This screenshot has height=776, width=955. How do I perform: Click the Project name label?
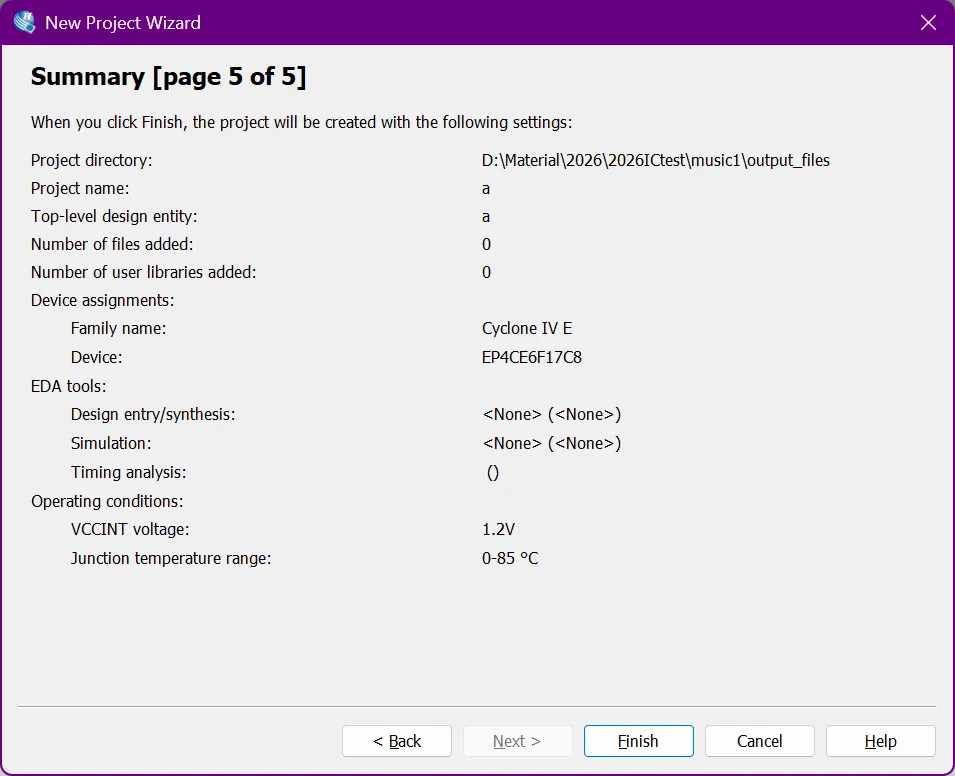click(80, 188)
